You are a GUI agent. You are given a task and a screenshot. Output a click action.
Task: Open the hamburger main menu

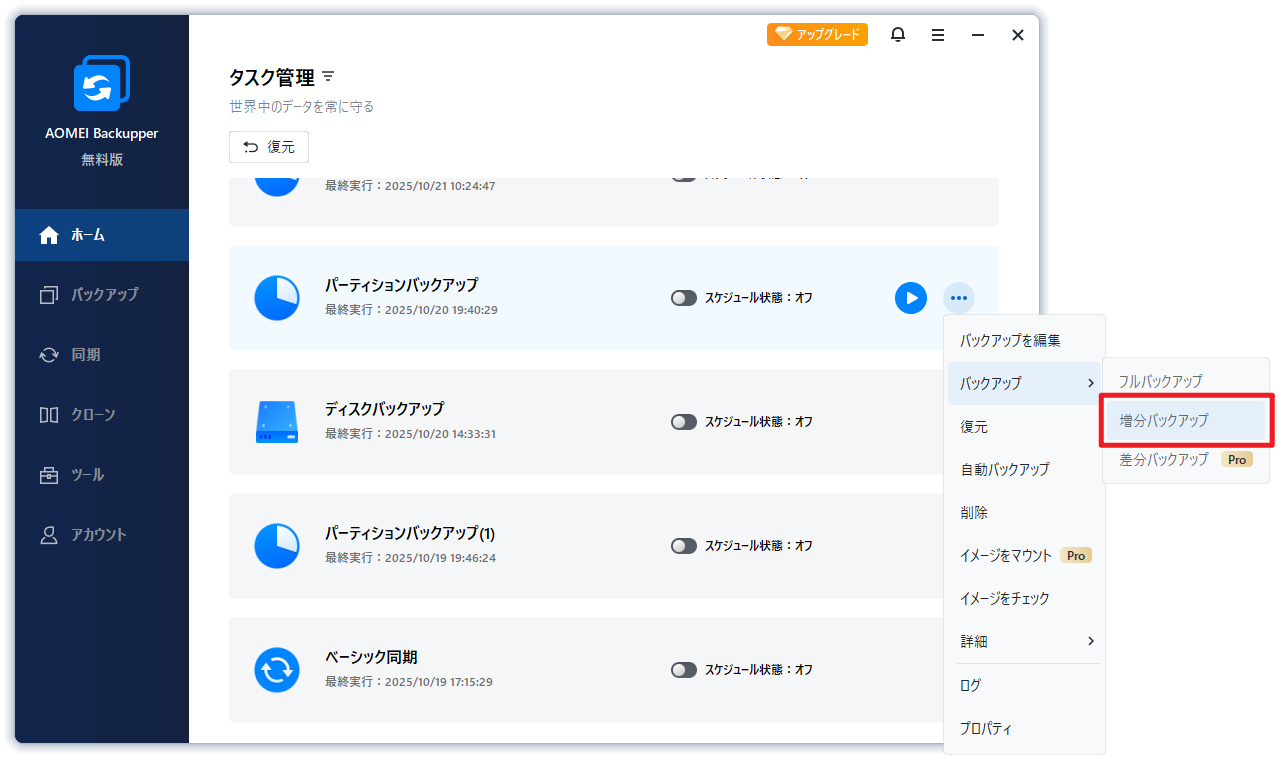point(938,35)
